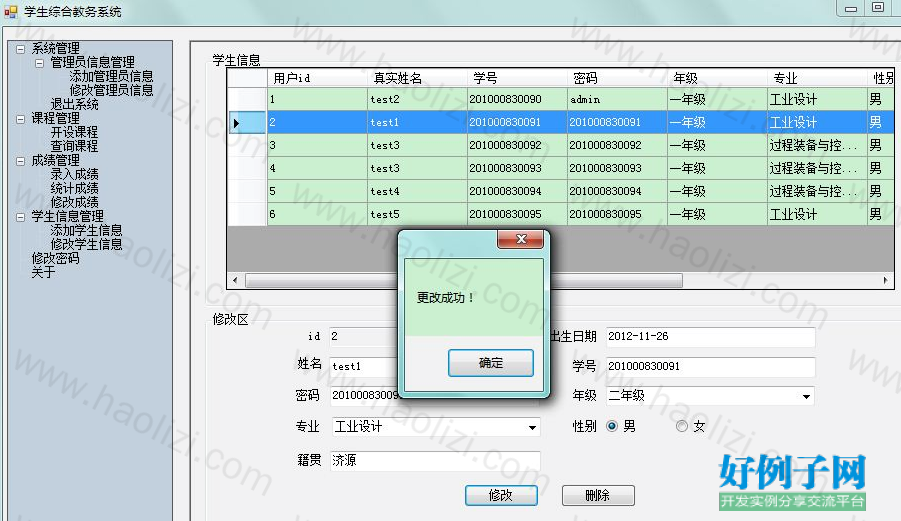Image resolution: width=901 pixels, height=521 pixels.
Task: Open 修改成绩 tree item
Action: pos(75,202)
